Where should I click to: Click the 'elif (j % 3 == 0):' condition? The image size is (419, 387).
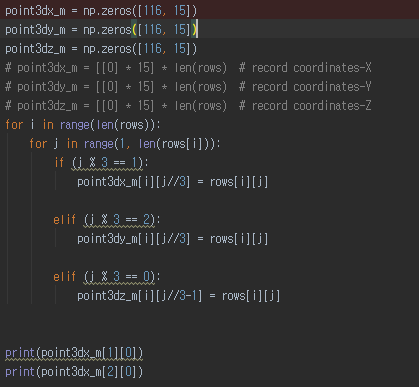[x=107, y=277]
